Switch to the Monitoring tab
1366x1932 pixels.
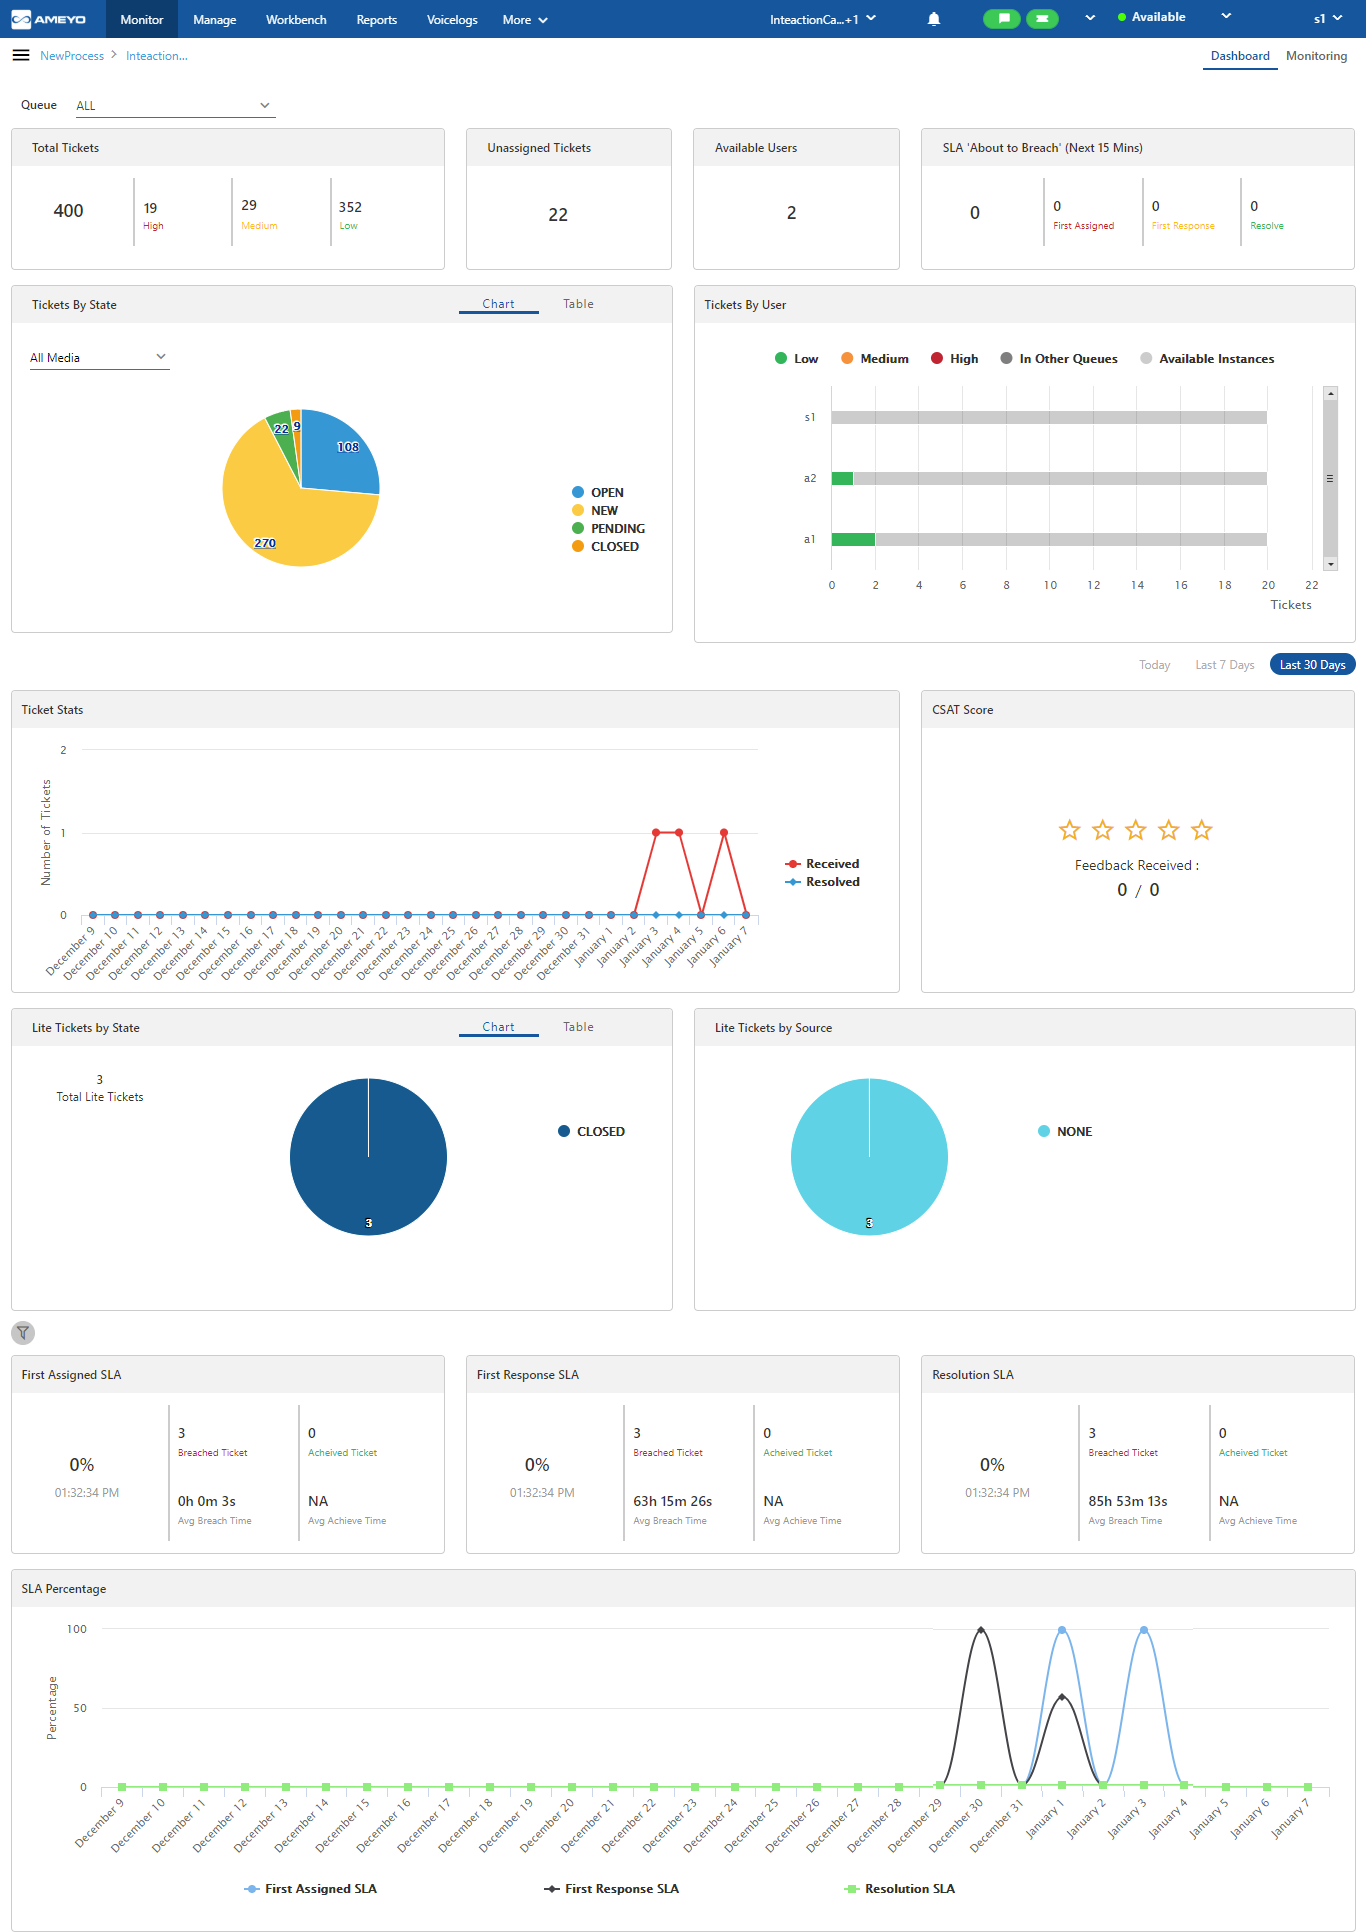[1317, 56]
